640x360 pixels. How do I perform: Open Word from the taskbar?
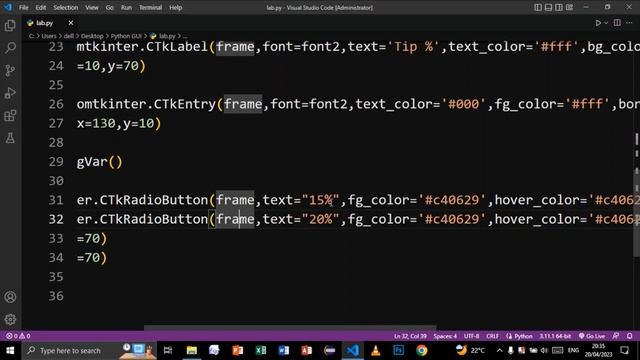coord(284,350)
